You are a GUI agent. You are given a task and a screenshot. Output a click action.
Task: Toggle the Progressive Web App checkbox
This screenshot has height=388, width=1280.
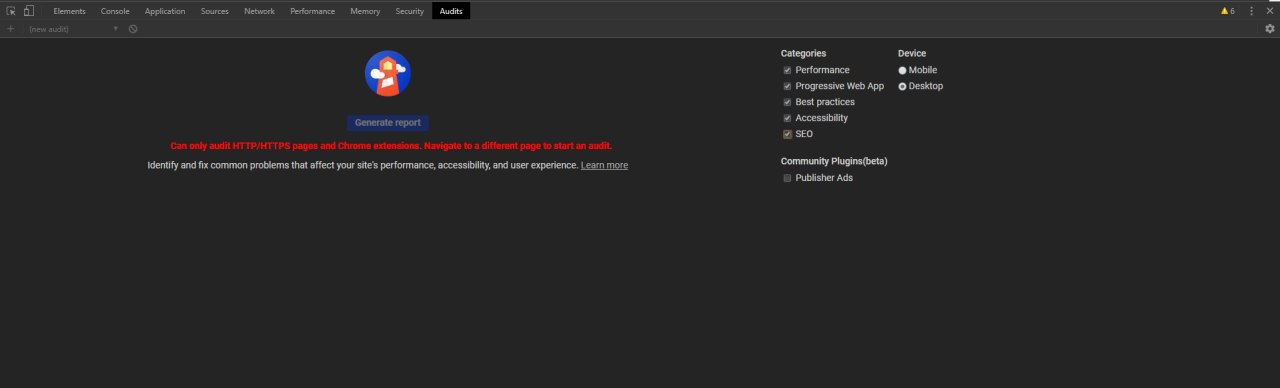click(787, 86)
